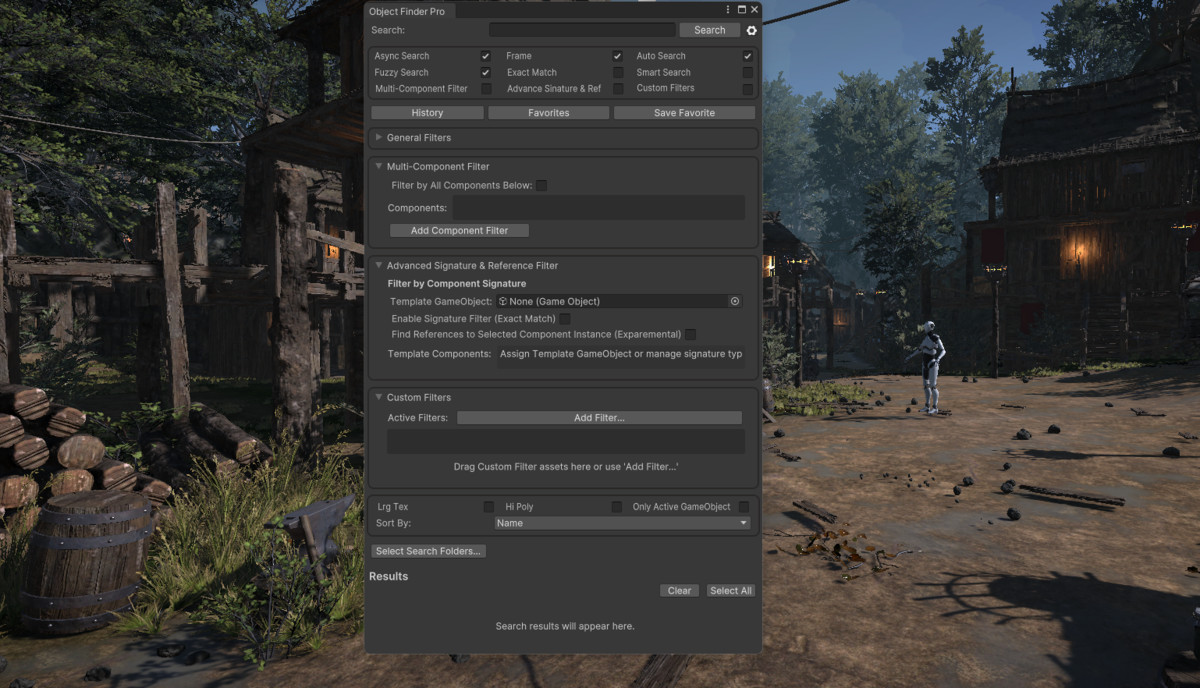Check Enable Signature Filter (Exact Match)
This screenshot has height=688, width=1200.
coord(566,318)
